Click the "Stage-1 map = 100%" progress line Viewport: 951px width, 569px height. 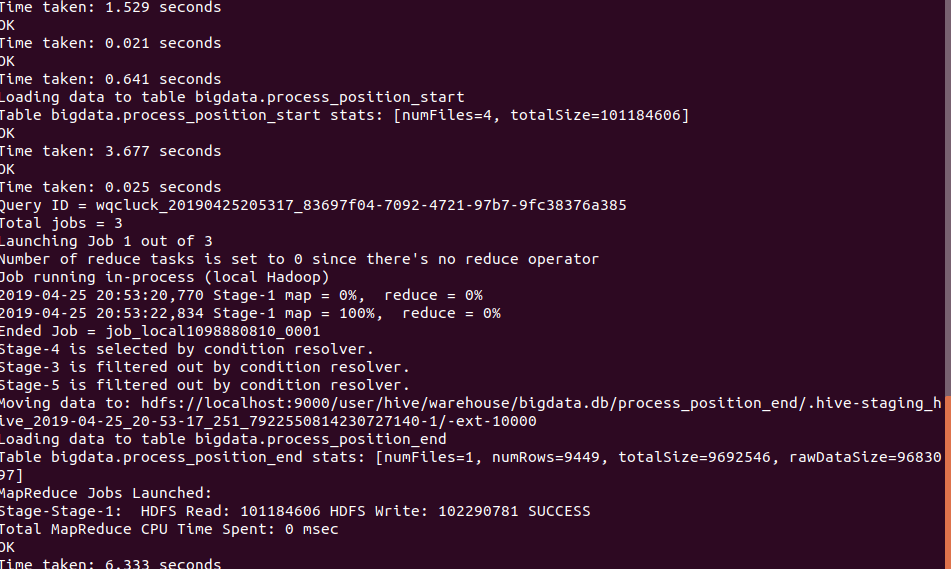pyautogui.click(x=249, y=313)
